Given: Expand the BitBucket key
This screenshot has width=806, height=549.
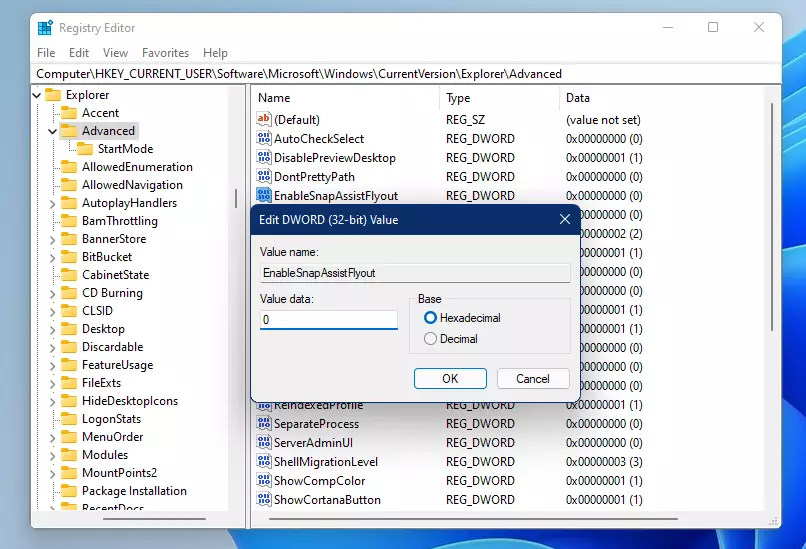Looking at the screenshot, I should (x=52, y=258).
